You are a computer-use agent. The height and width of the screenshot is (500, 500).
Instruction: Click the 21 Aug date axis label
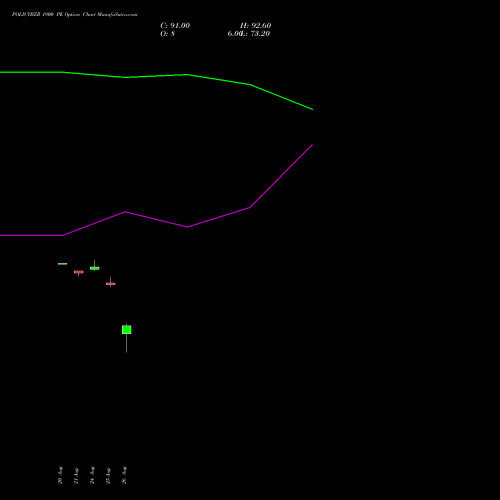pos(76,476)
